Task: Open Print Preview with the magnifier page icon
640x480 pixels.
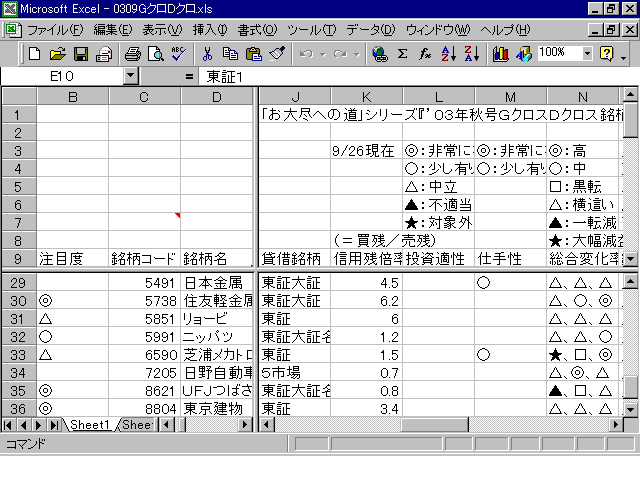Action: (x=156, y=54)
